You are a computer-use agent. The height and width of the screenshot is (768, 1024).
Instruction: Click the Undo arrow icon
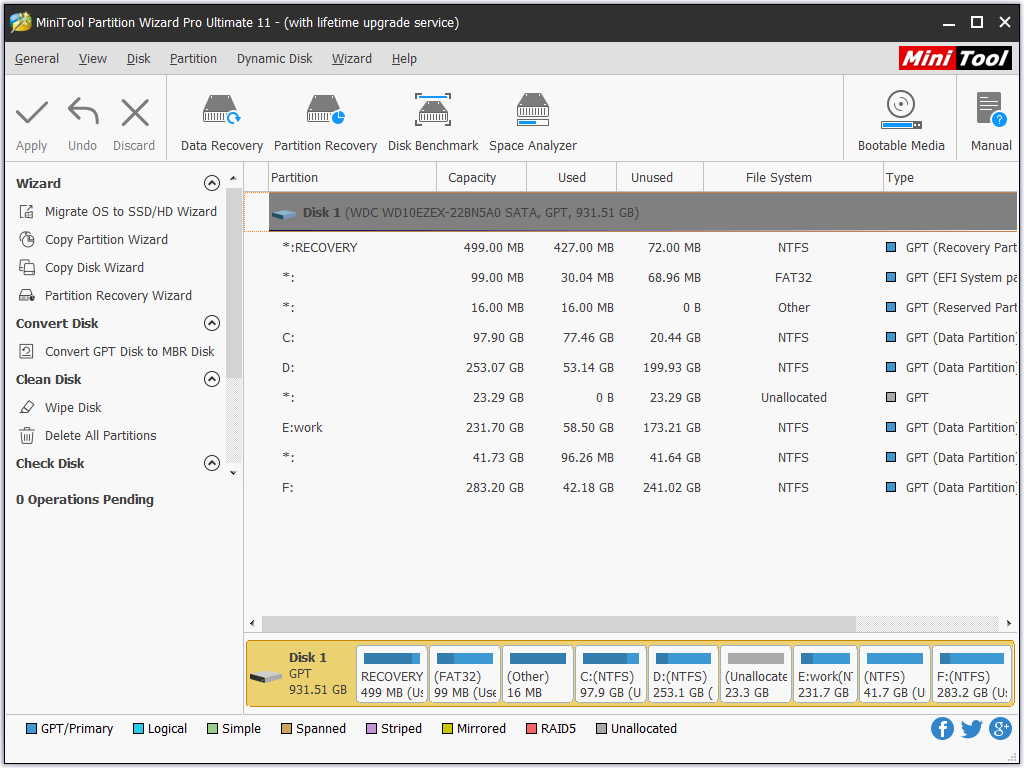[83, 111]
